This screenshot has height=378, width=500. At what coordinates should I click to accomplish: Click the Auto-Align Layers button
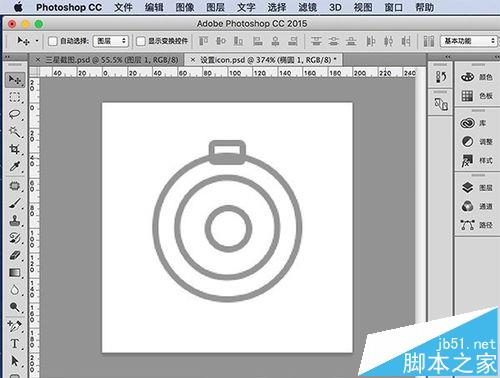[x=429, y=41]
